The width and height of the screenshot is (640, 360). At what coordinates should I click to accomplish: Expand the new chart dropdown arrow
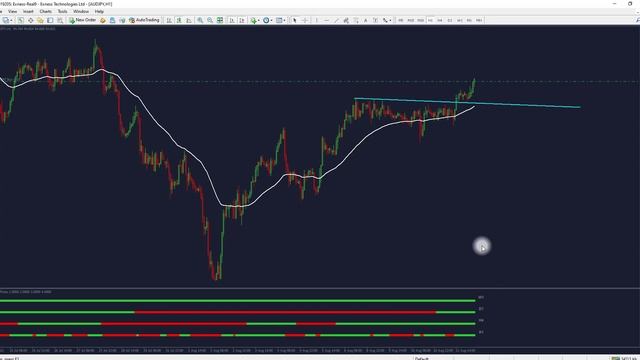pyautogui.click(x=11, y=20)
